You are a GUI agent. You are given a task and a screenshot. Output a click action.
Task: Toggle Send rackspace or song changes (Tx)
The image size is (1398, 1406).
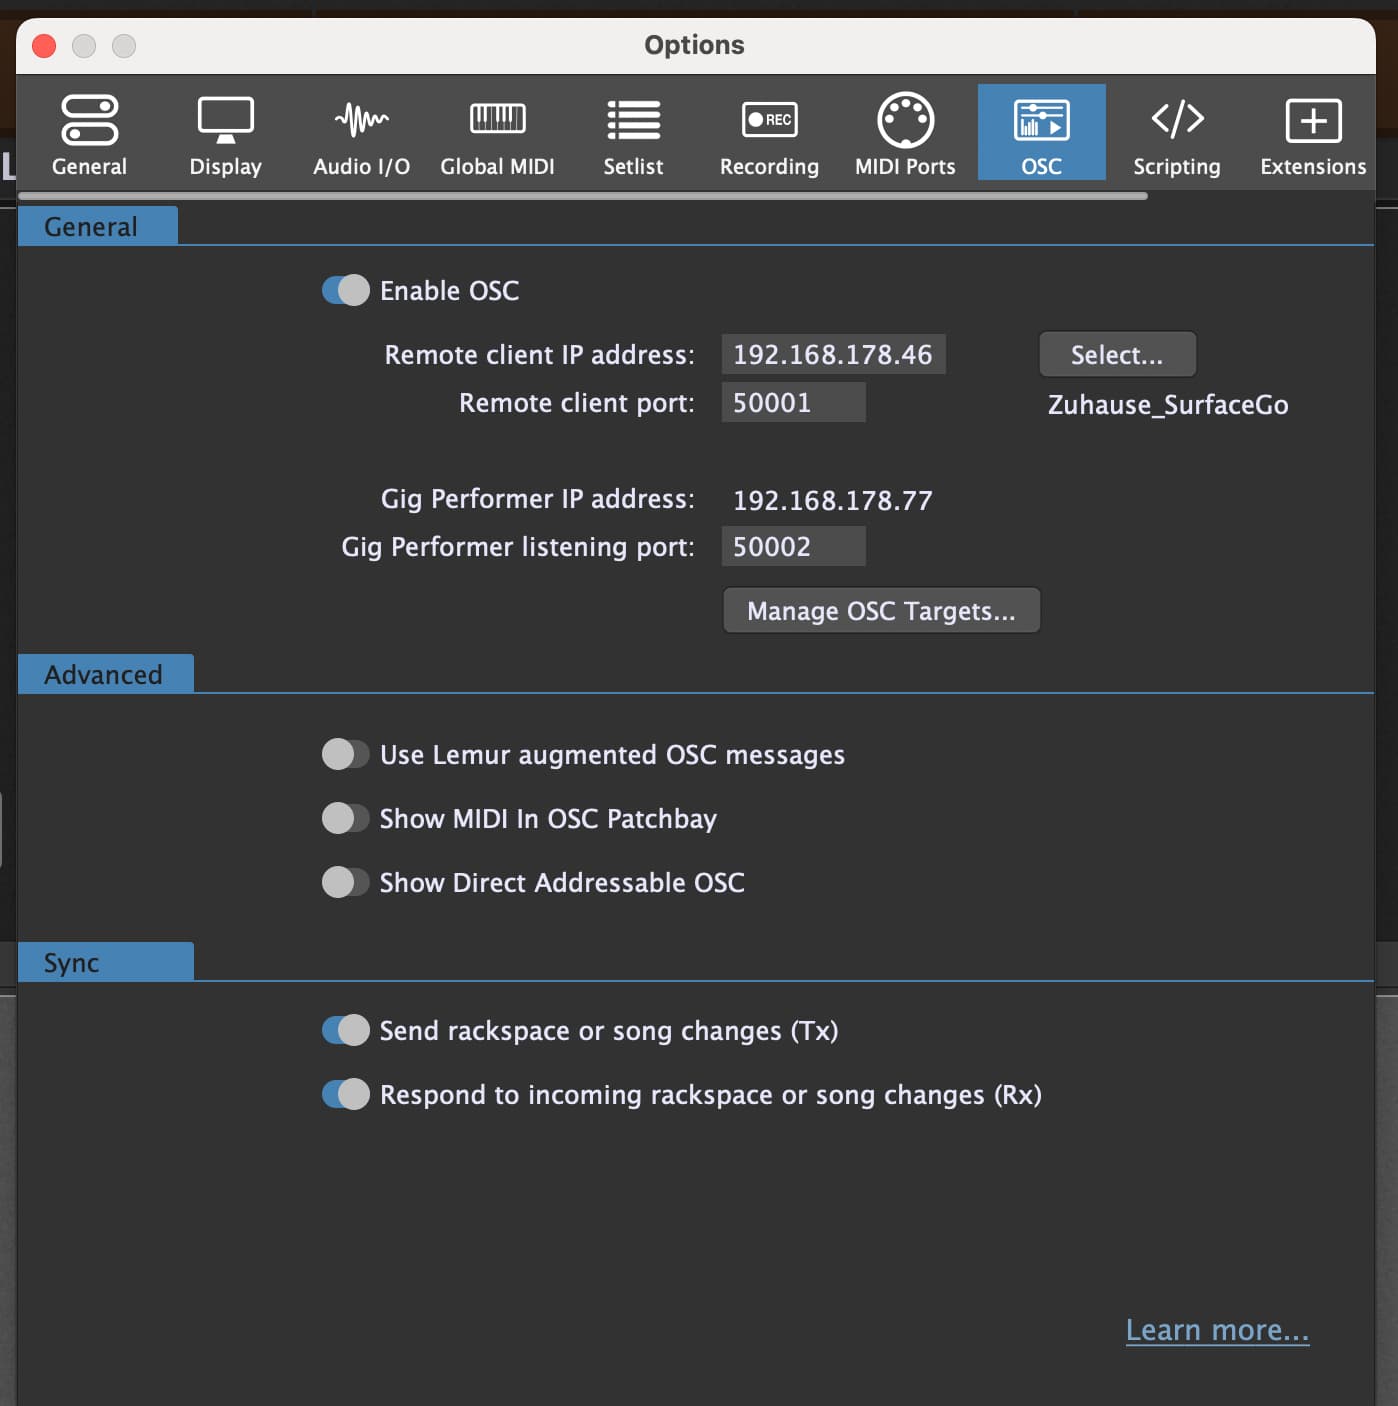tap(346, 1031)
